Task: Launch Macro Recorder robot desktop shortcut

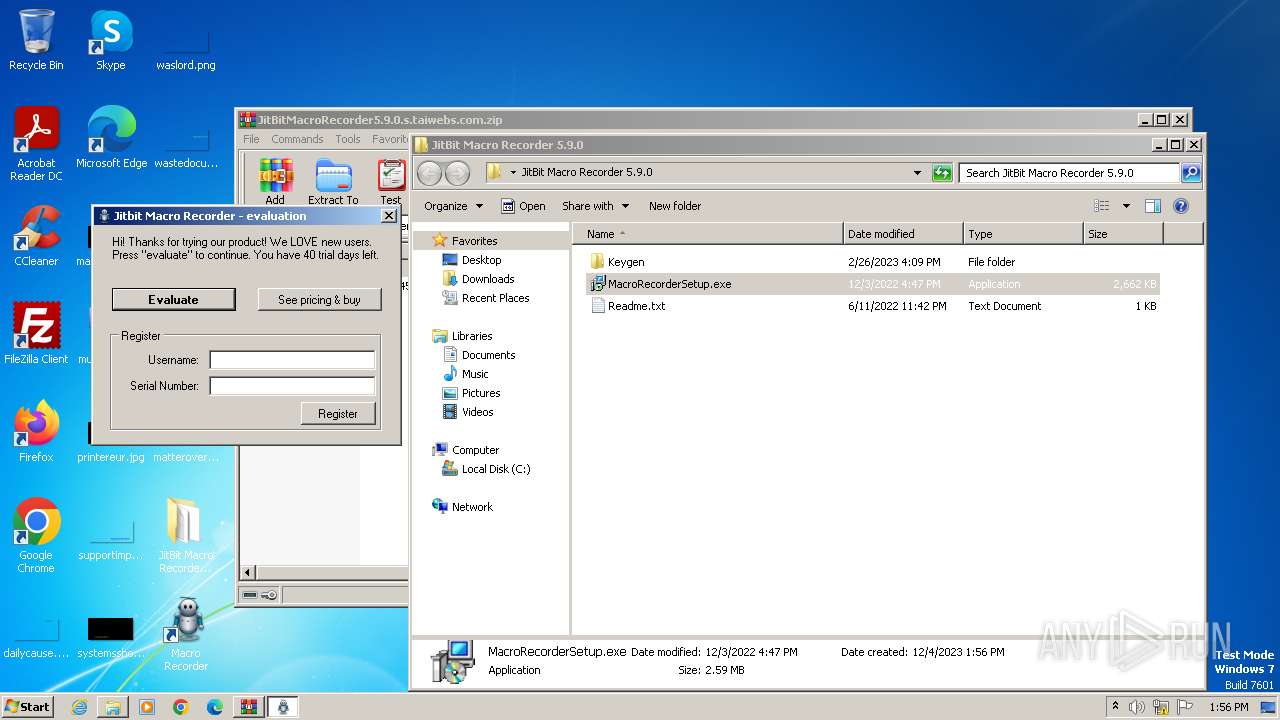Action: coord(185,634)
